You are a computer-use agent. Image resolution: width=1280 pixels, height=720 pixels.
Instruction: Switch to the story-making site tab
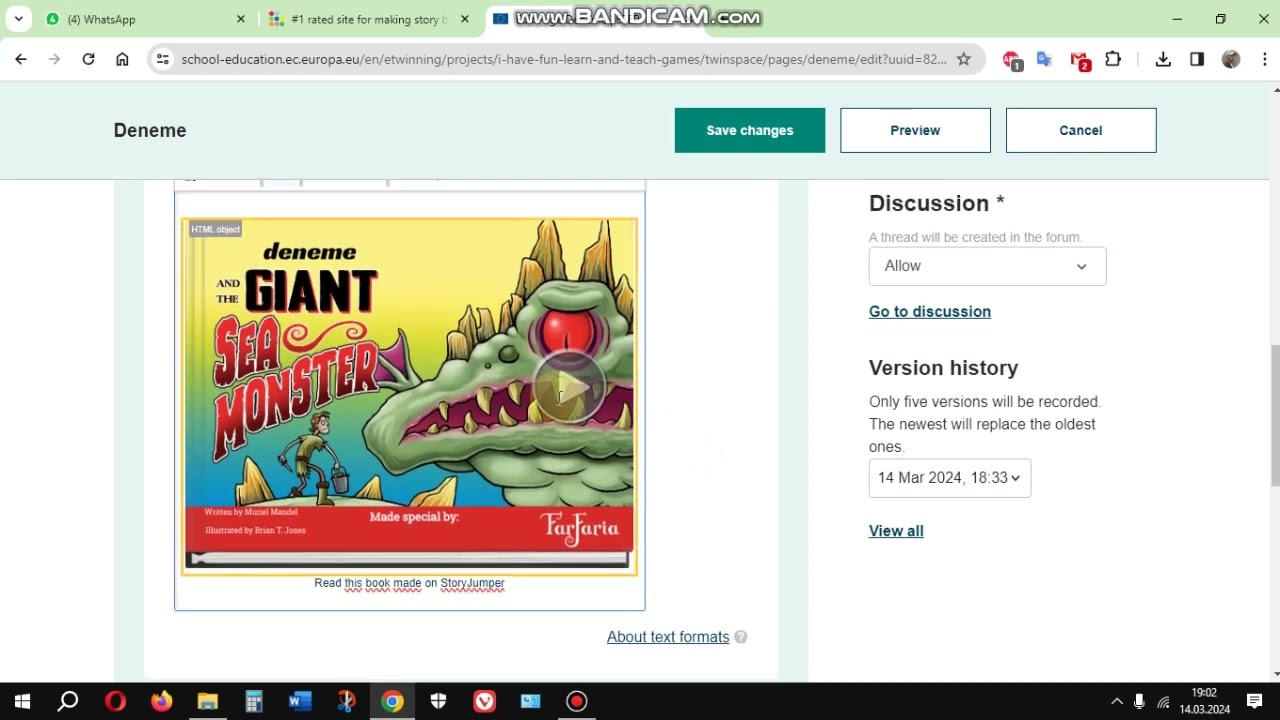tap(368, 19)
